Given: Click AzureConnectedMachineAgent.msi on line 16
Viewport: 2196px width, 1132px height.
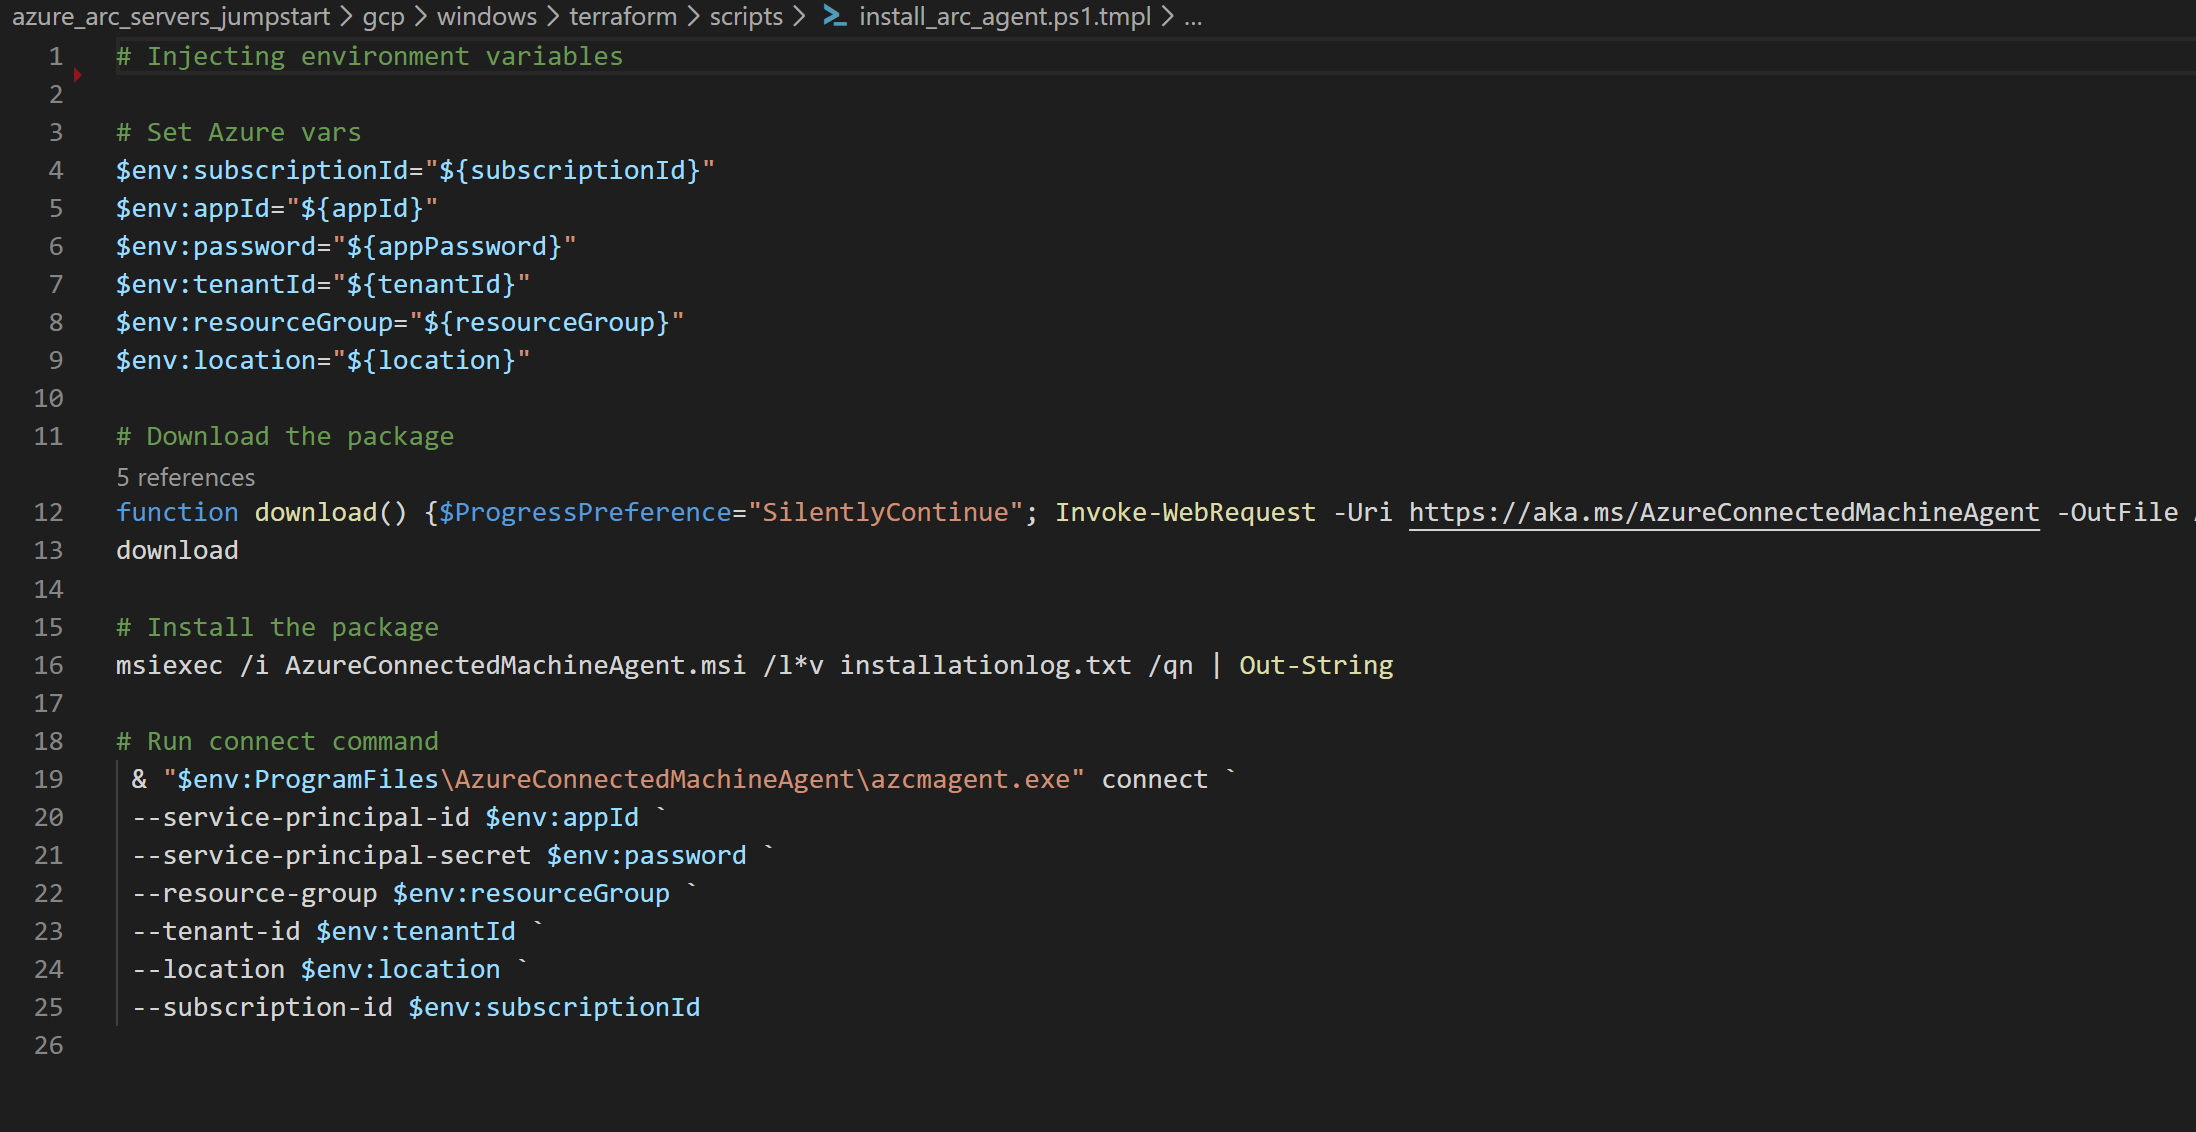Looking at the screenshot, I should pyautogui.click(x=515, y=665).
